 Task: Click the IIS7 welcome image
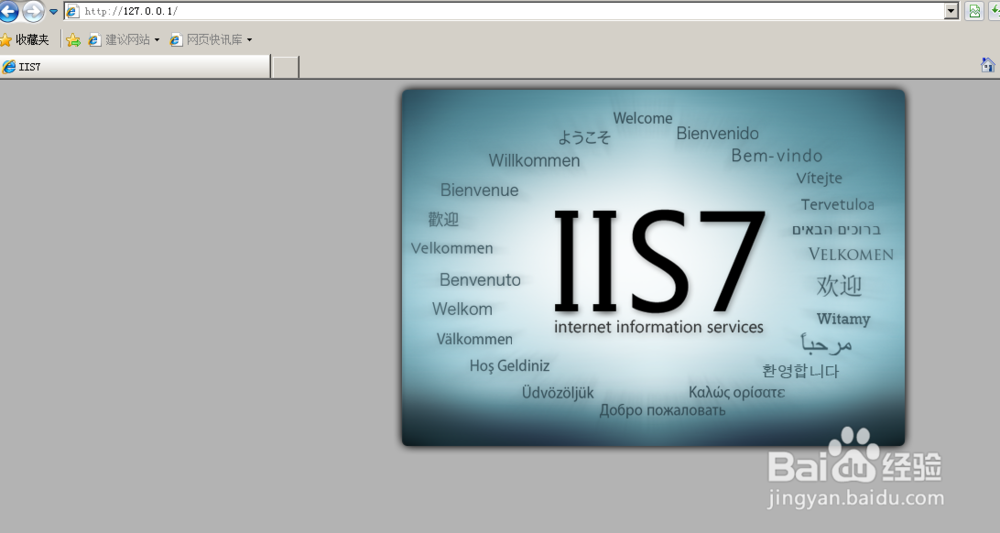pyautogui.click(x=653, y=267)
